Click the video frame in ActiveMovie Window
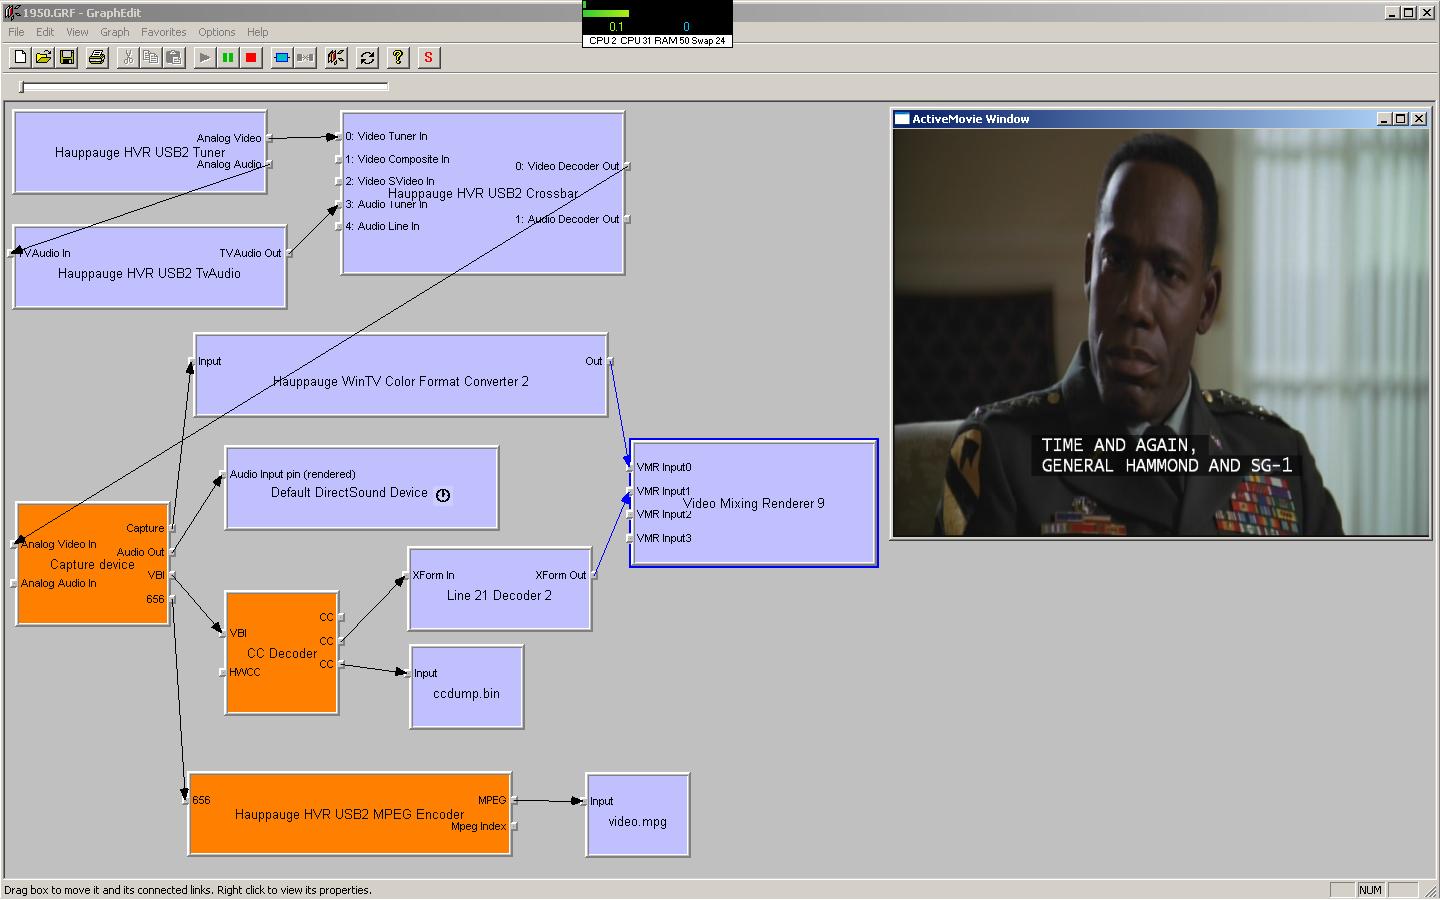1440x900 pixels. pyautogui.click(x=1161, y=332)
